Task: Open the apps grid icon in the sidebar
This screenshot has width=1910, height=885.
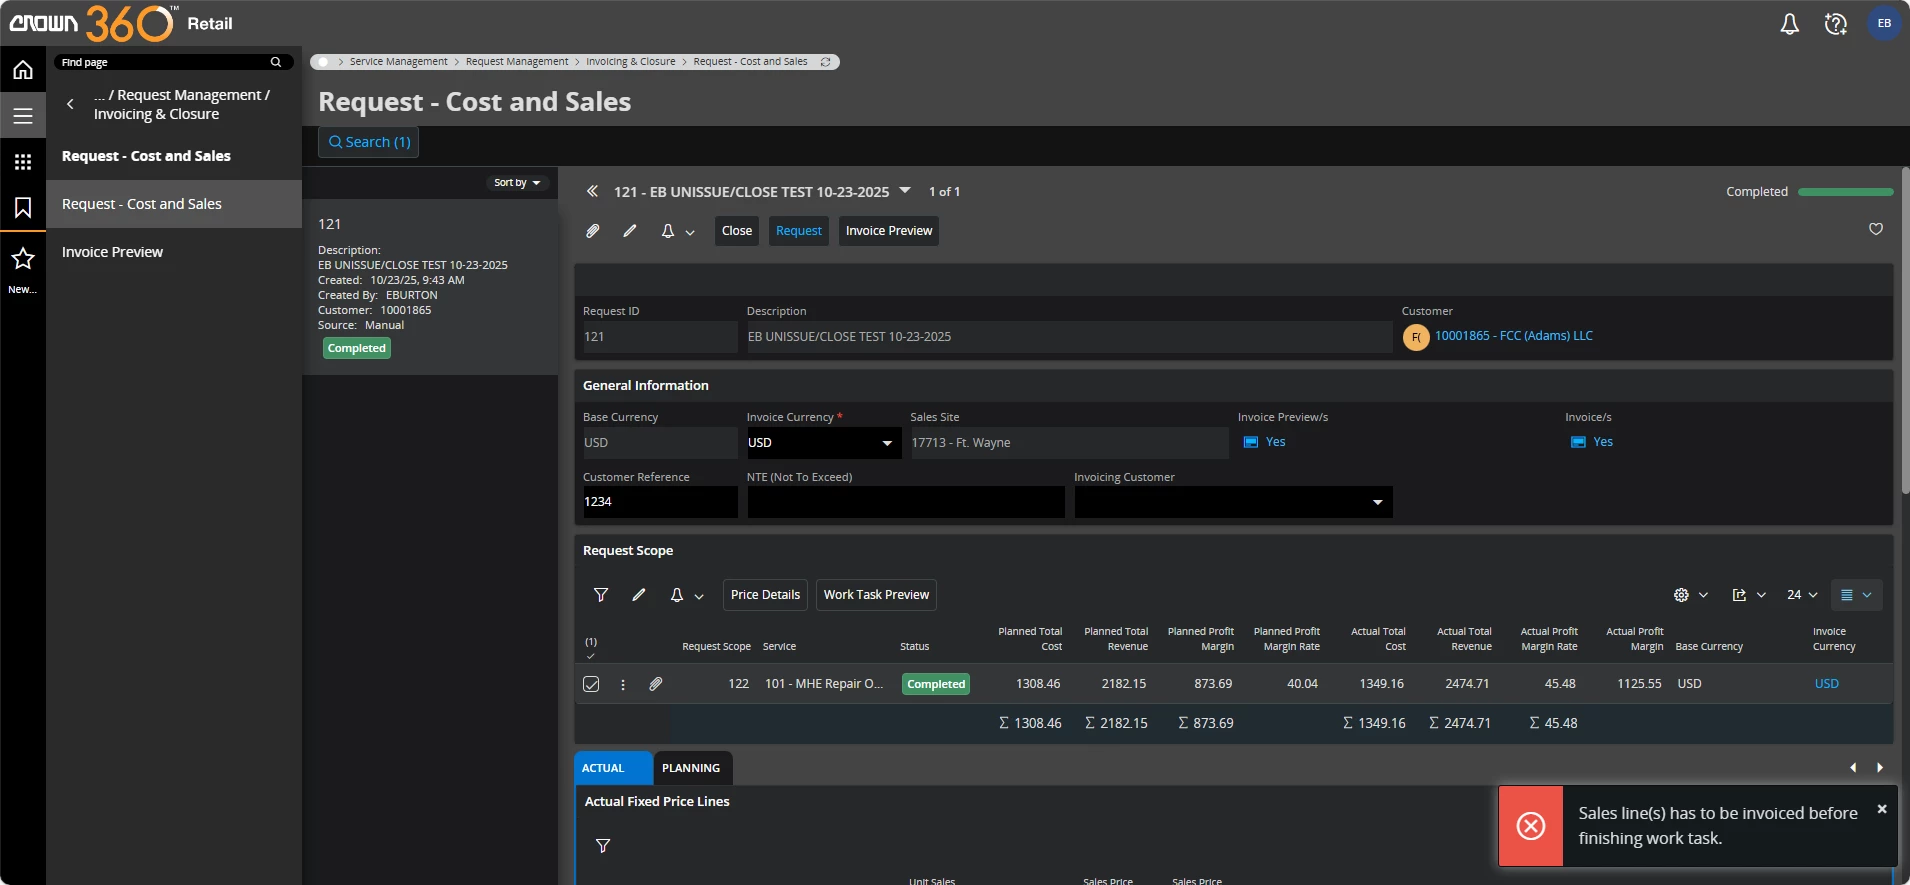Action: (x=23, y=162)
